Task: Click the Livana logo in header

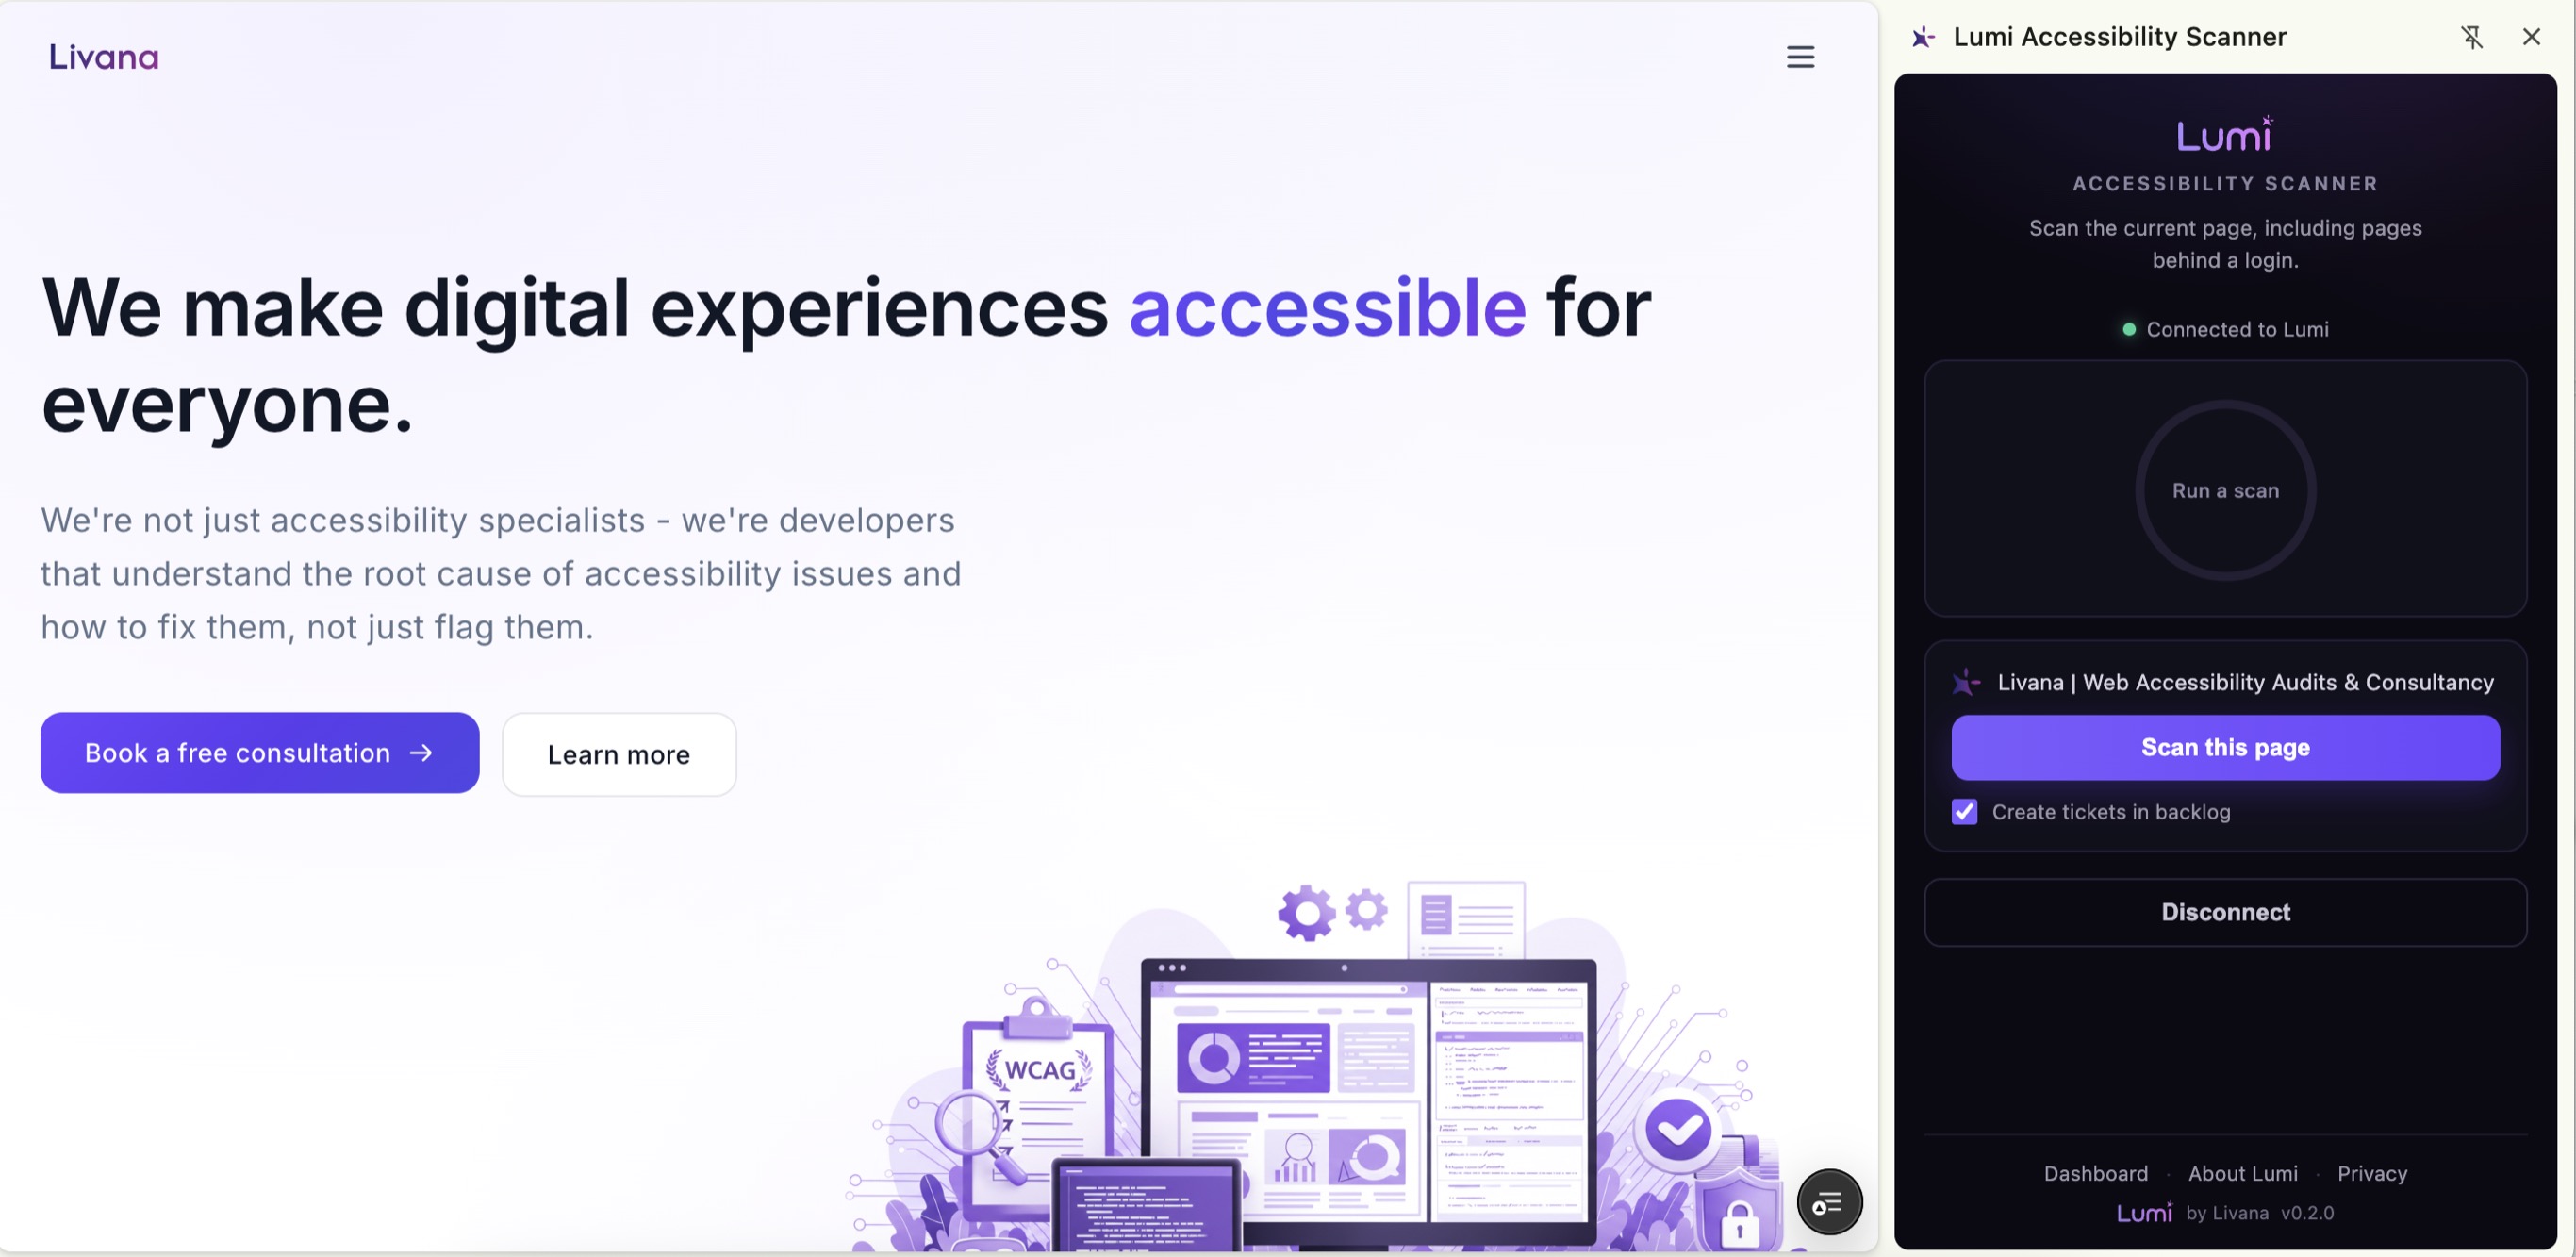Action: click(104, 57)
